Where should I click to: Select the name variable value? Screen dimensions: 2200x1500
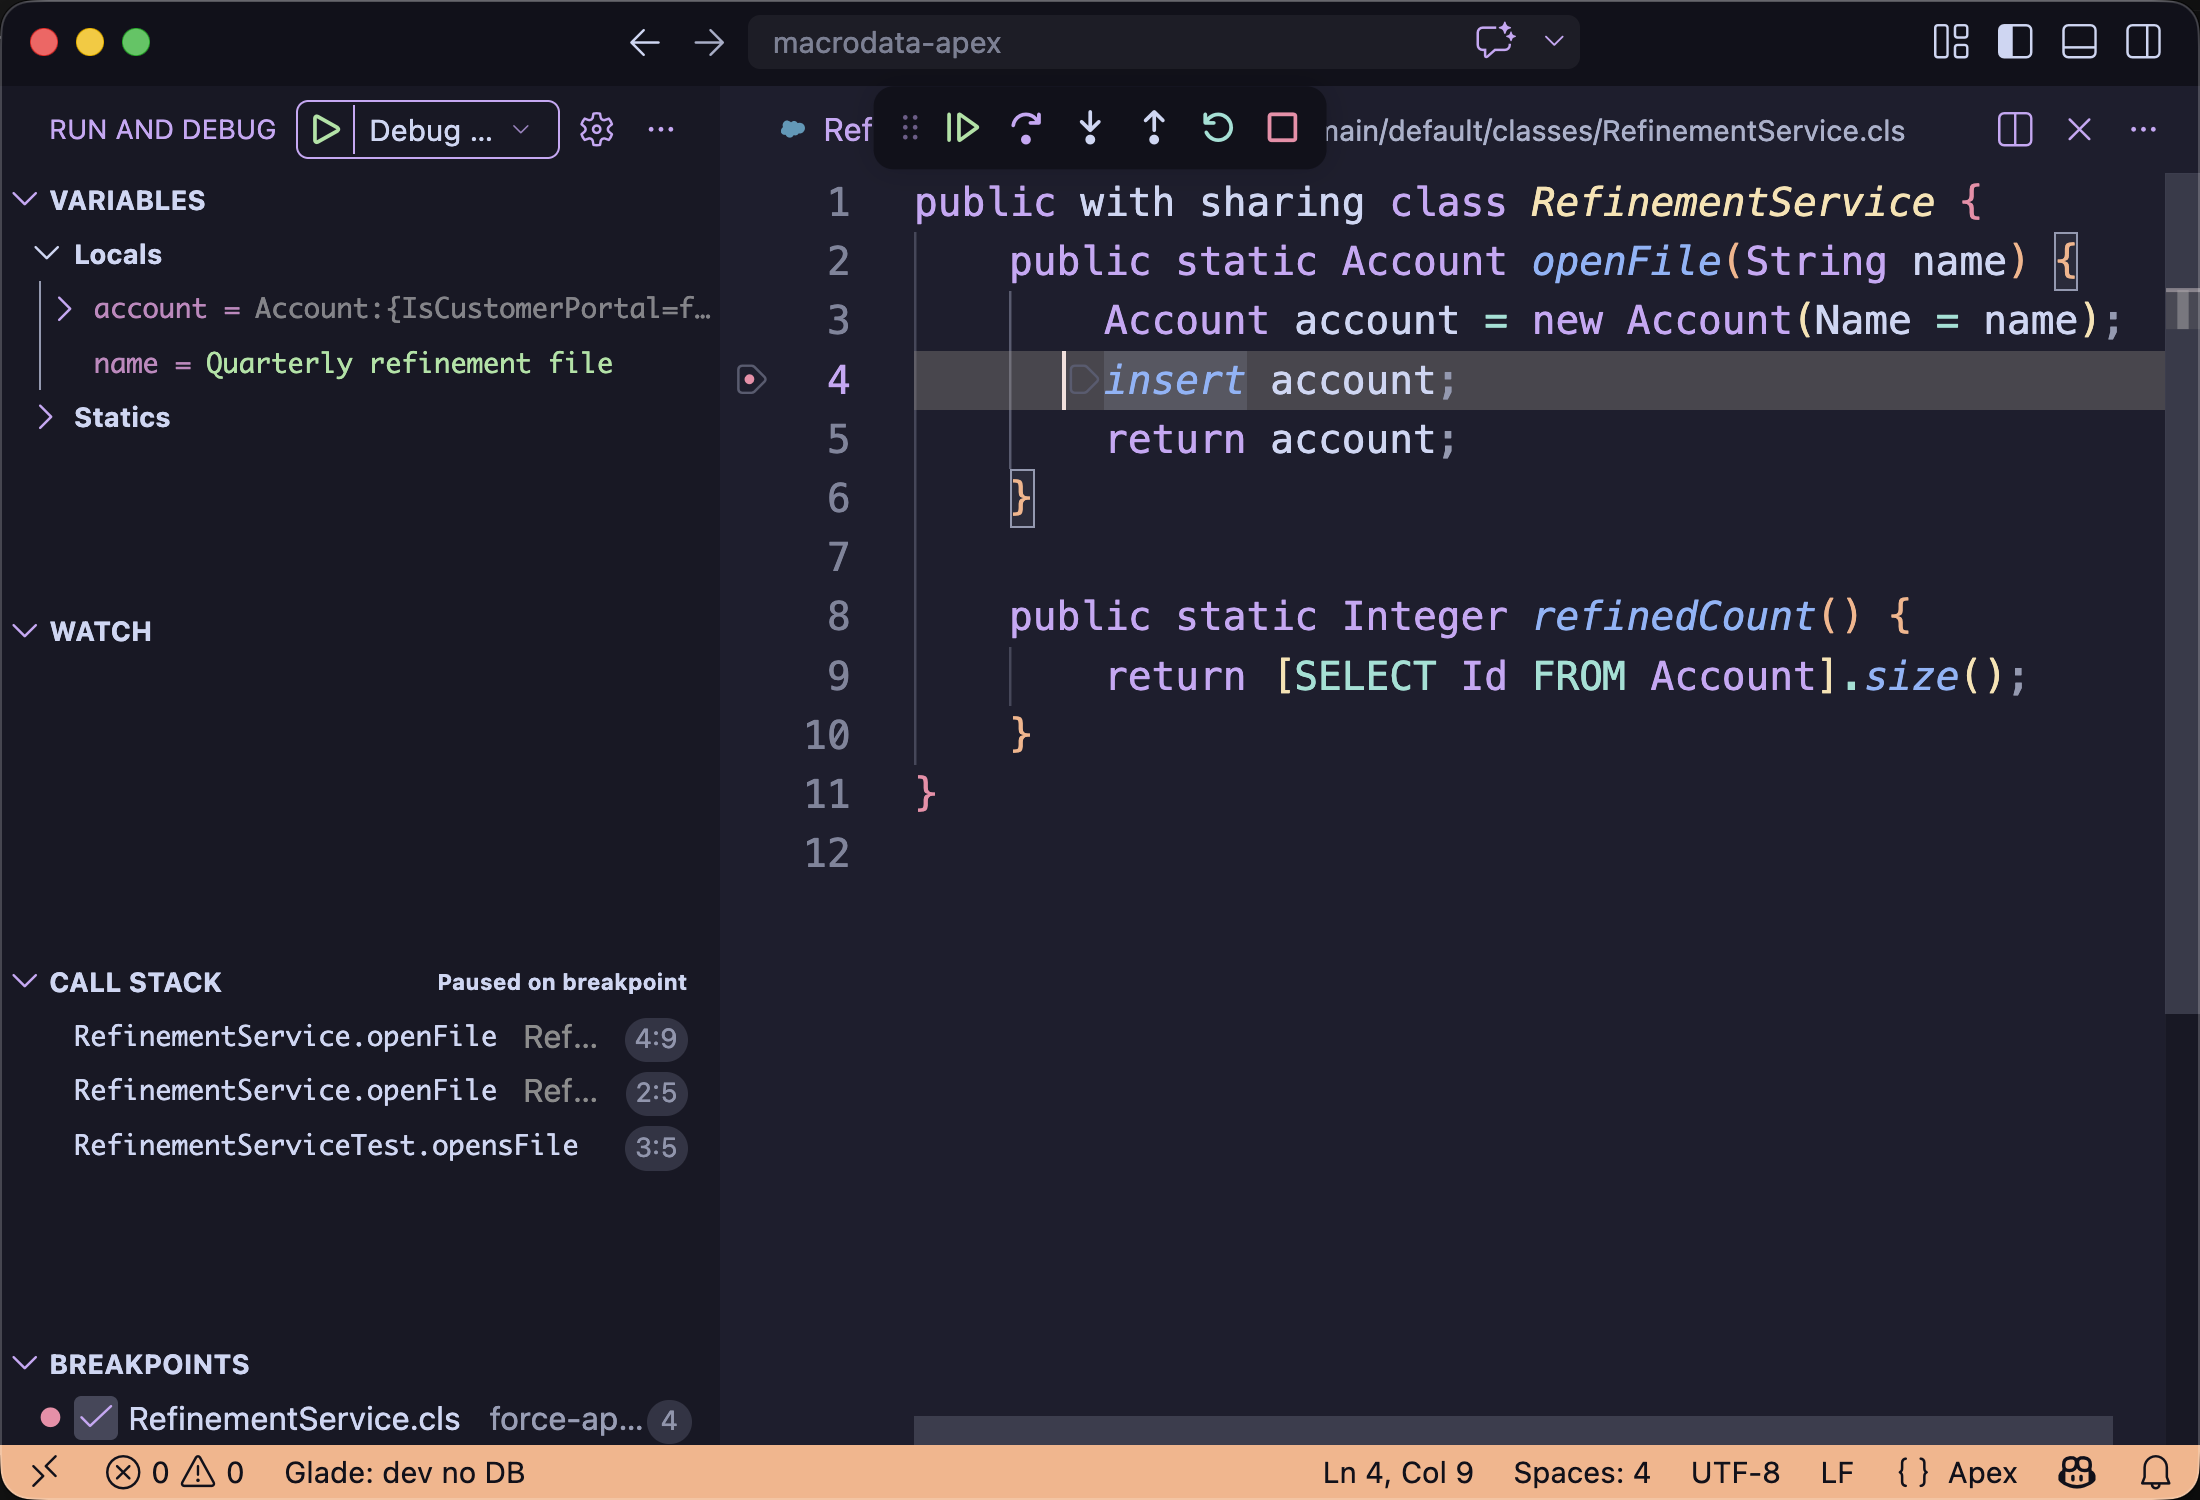(409, 363)
